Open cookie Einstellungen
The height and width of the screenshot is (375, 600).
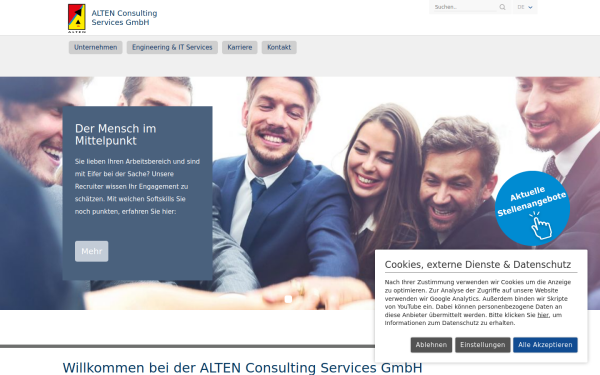pyautogui.click(x=483, y=345)
